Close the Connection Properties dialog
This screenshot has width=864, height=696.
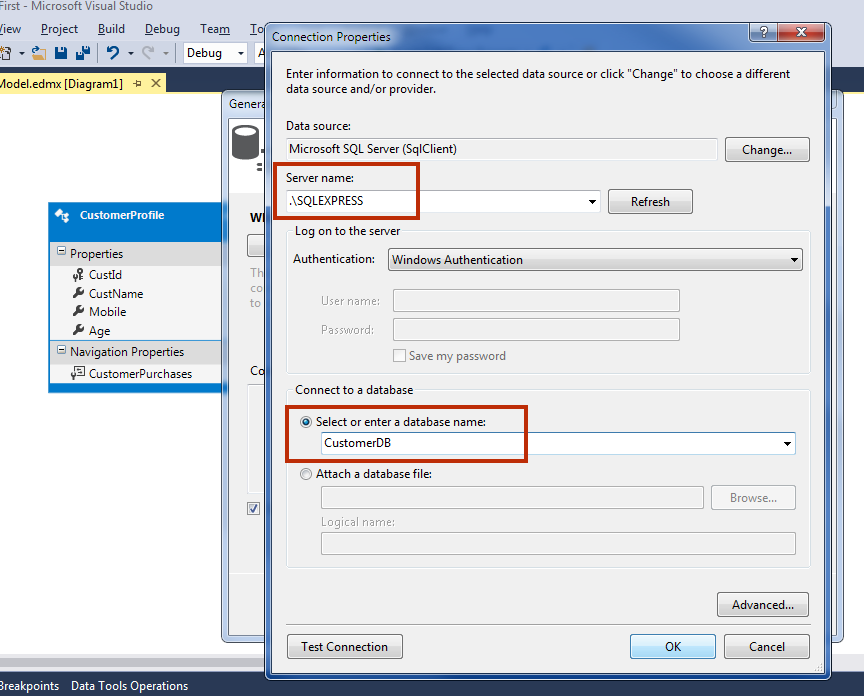point(801,32)
